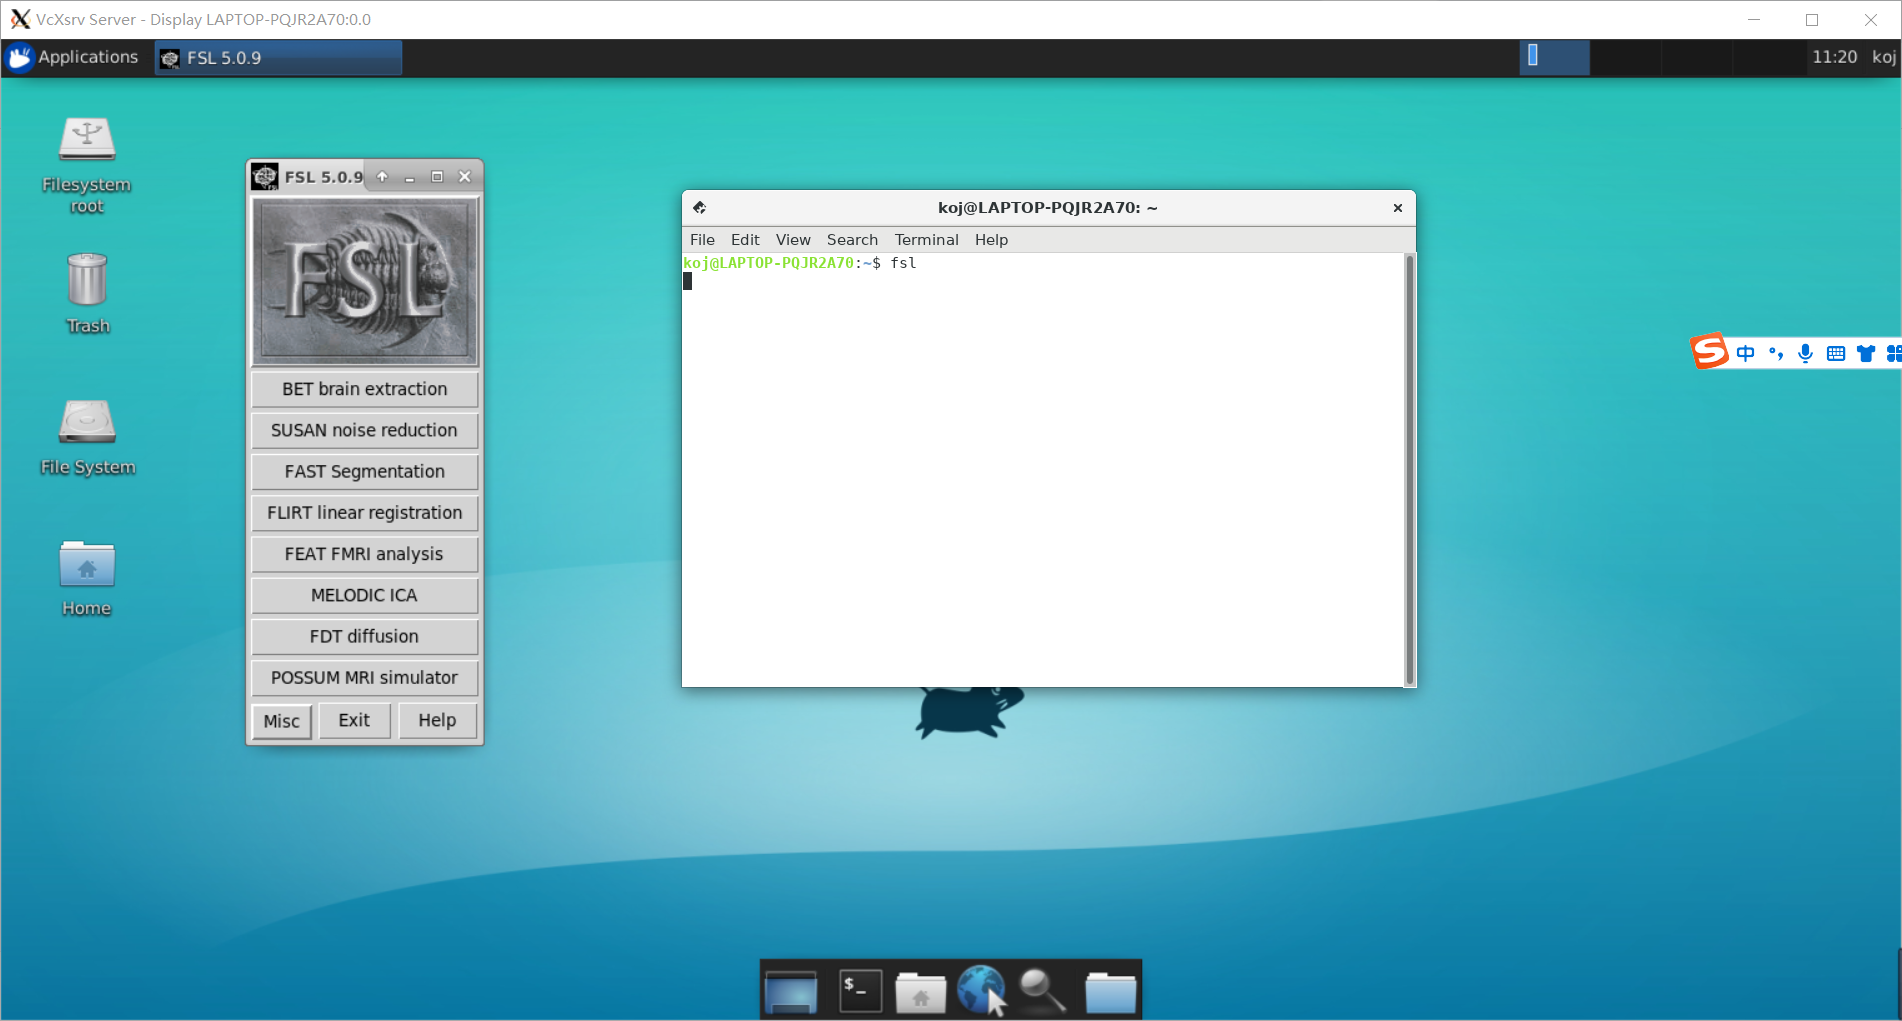The width and height of the screenshot is (1902, 1021).
Task: Open the Terminal menu in the terminal window
Action: [x=925, y=239]
